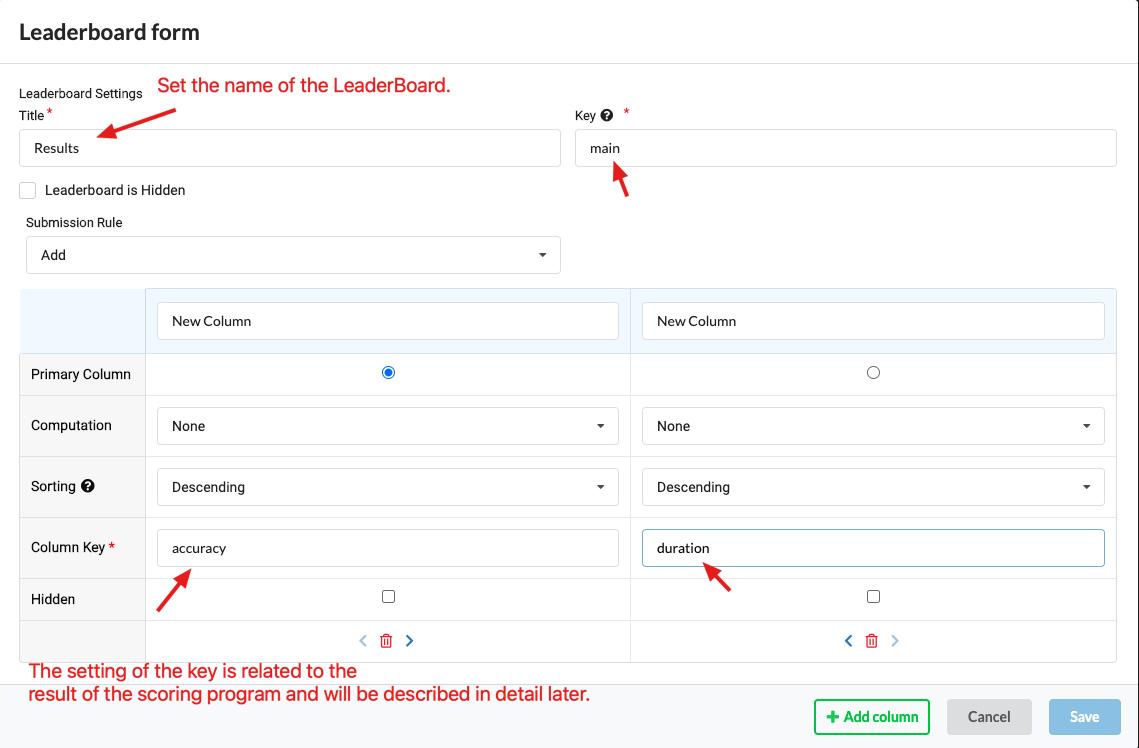This screenshot has width=1139, height=748.
Task: Set duration column as Primary Column
Action: click(873, 373)
